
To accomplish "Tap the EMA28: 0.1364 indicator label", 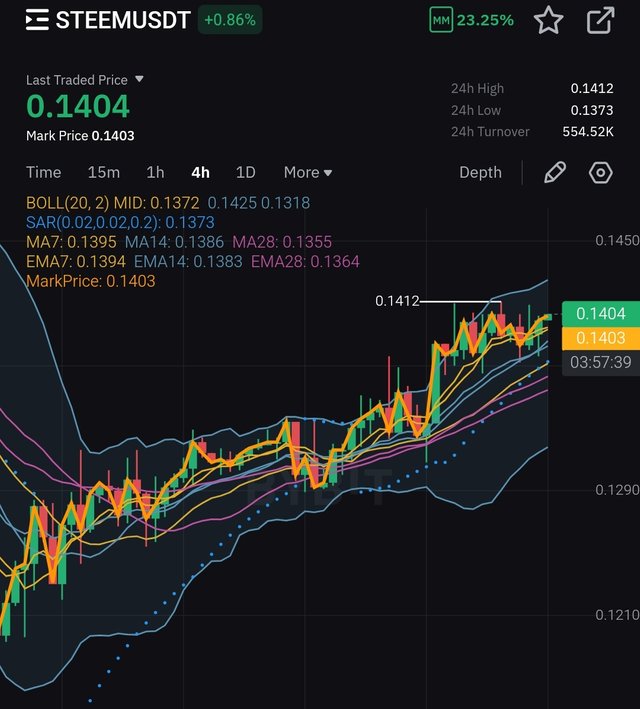I will pos(305,261).
